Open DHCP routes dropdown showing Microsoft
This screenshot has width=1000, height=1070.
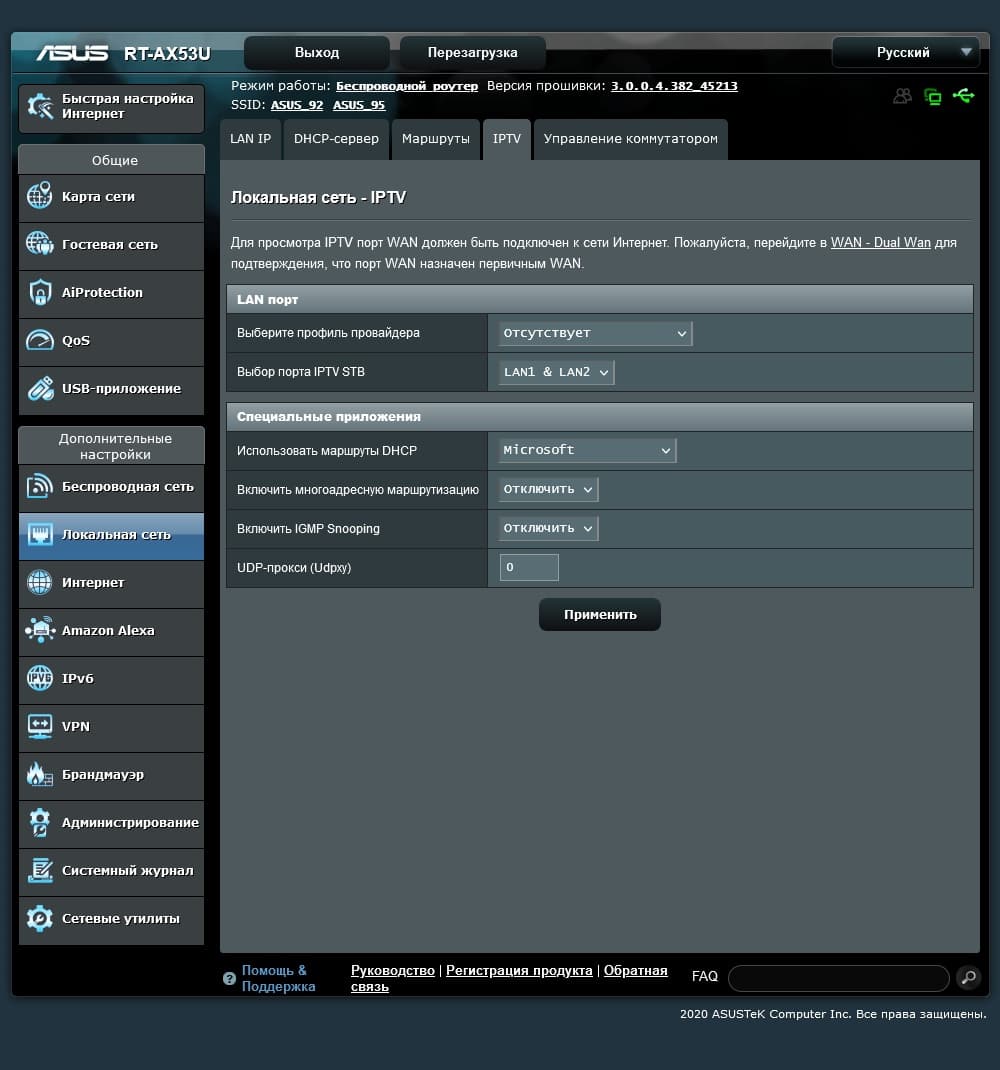[x=587, y=450]
